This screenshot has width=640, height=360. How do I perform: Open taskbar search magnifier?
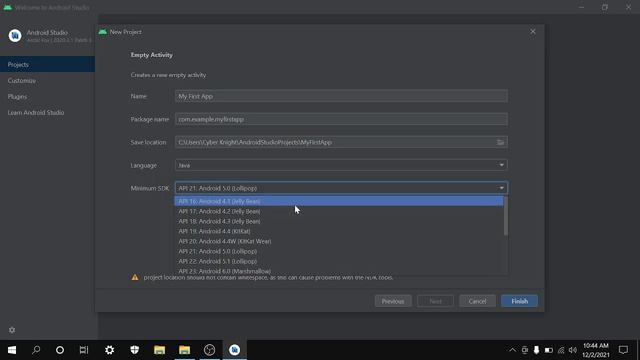[x=36, y=350]
